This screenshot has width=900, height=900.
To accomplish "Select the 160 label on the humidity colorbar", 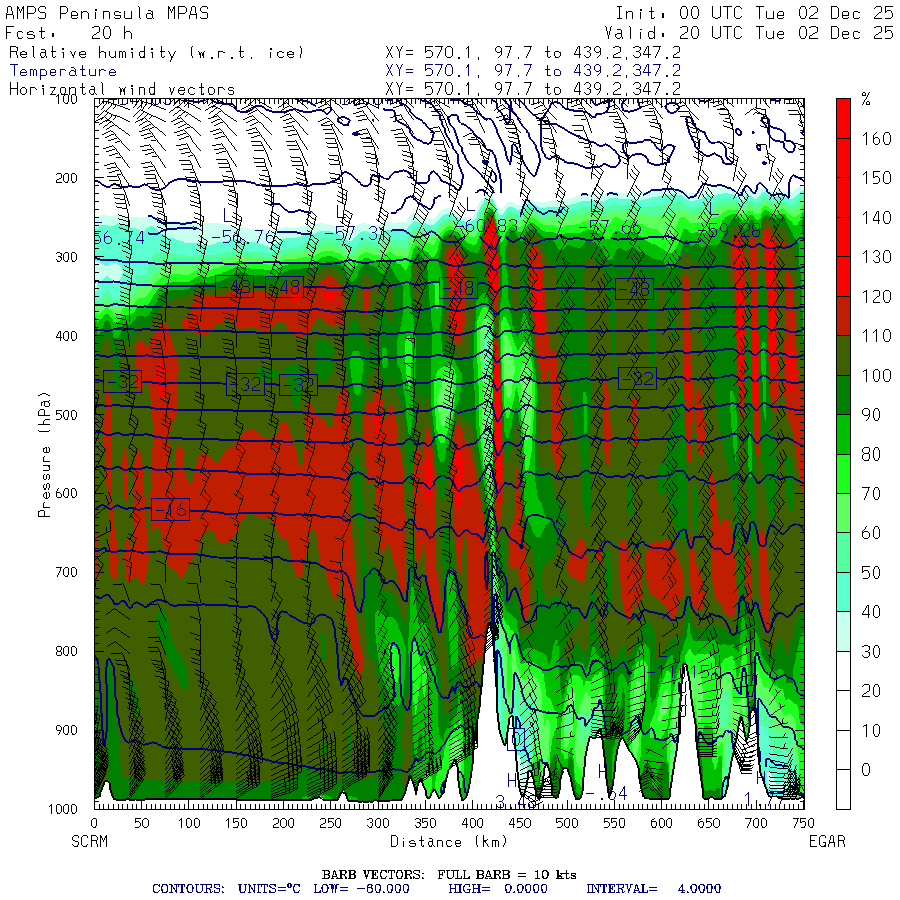I will (x=876, y=139).
